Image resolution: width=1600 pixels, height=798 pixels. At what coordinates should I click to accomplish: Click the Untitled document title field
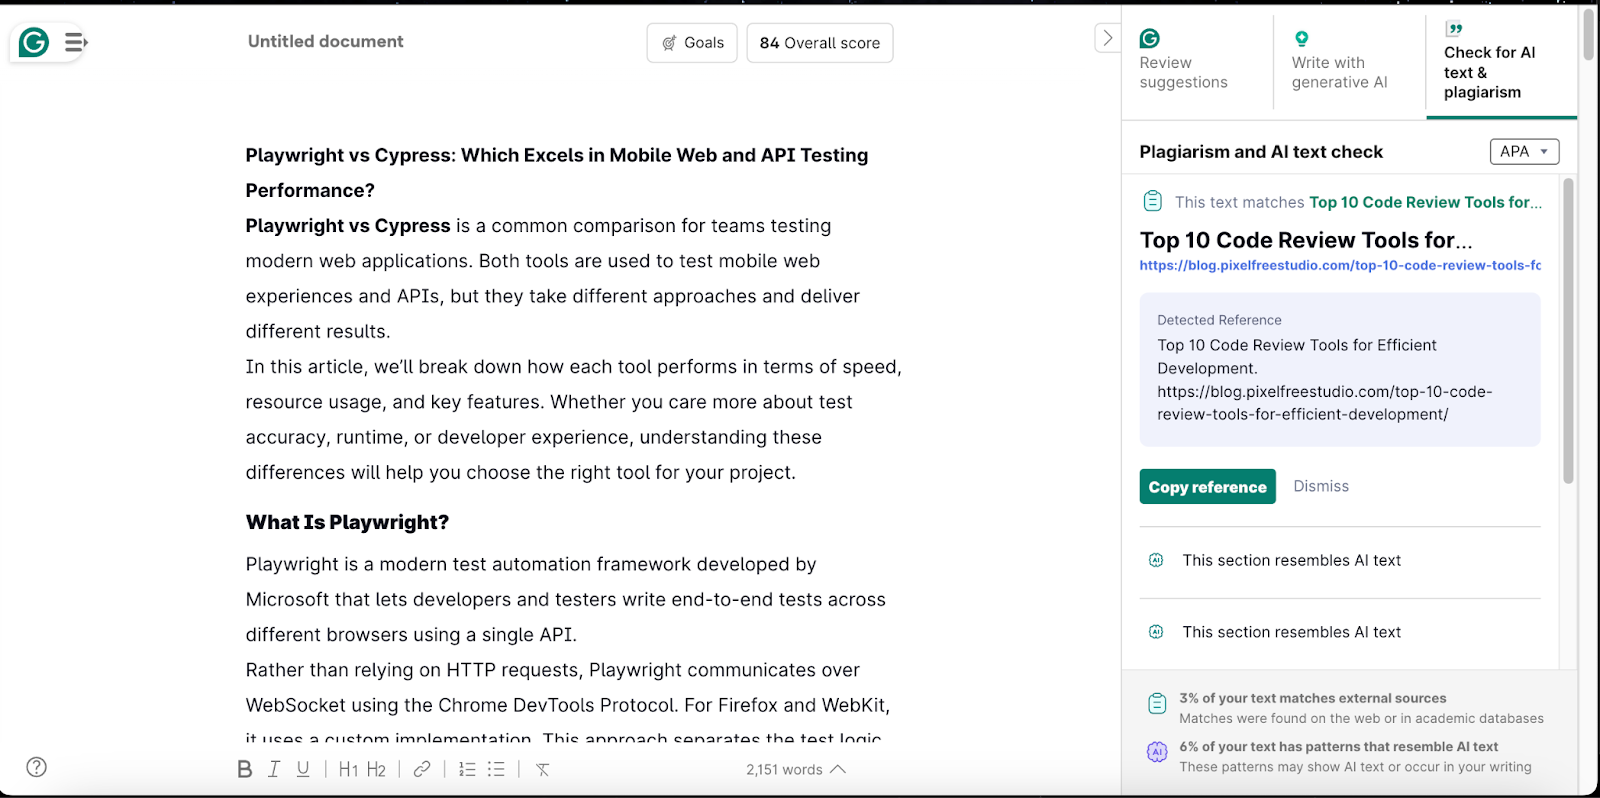[x=326, y=41]
